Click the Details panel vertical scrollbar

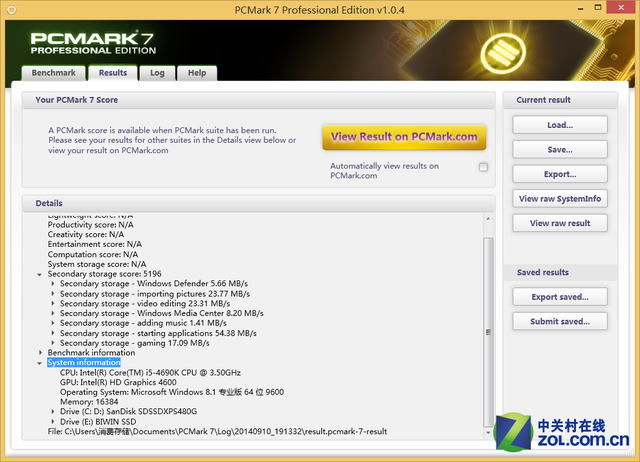tap(488, 330)
